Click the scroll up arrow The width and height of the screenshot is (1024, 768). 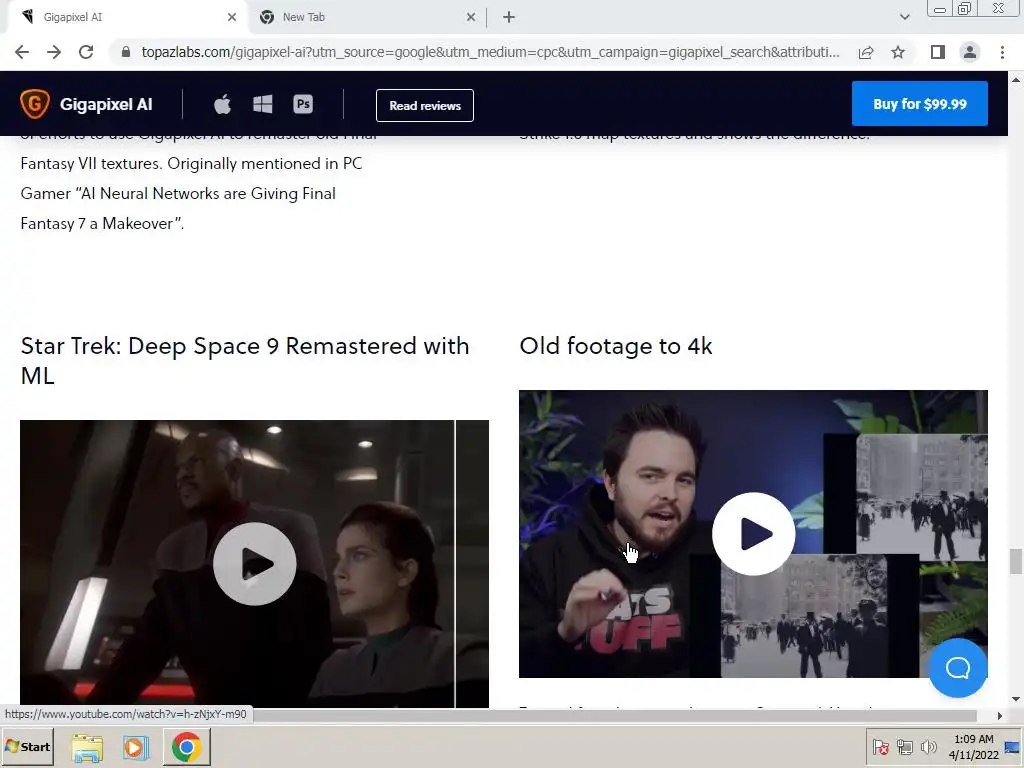pyautogui.click(x=1016, y=80)
